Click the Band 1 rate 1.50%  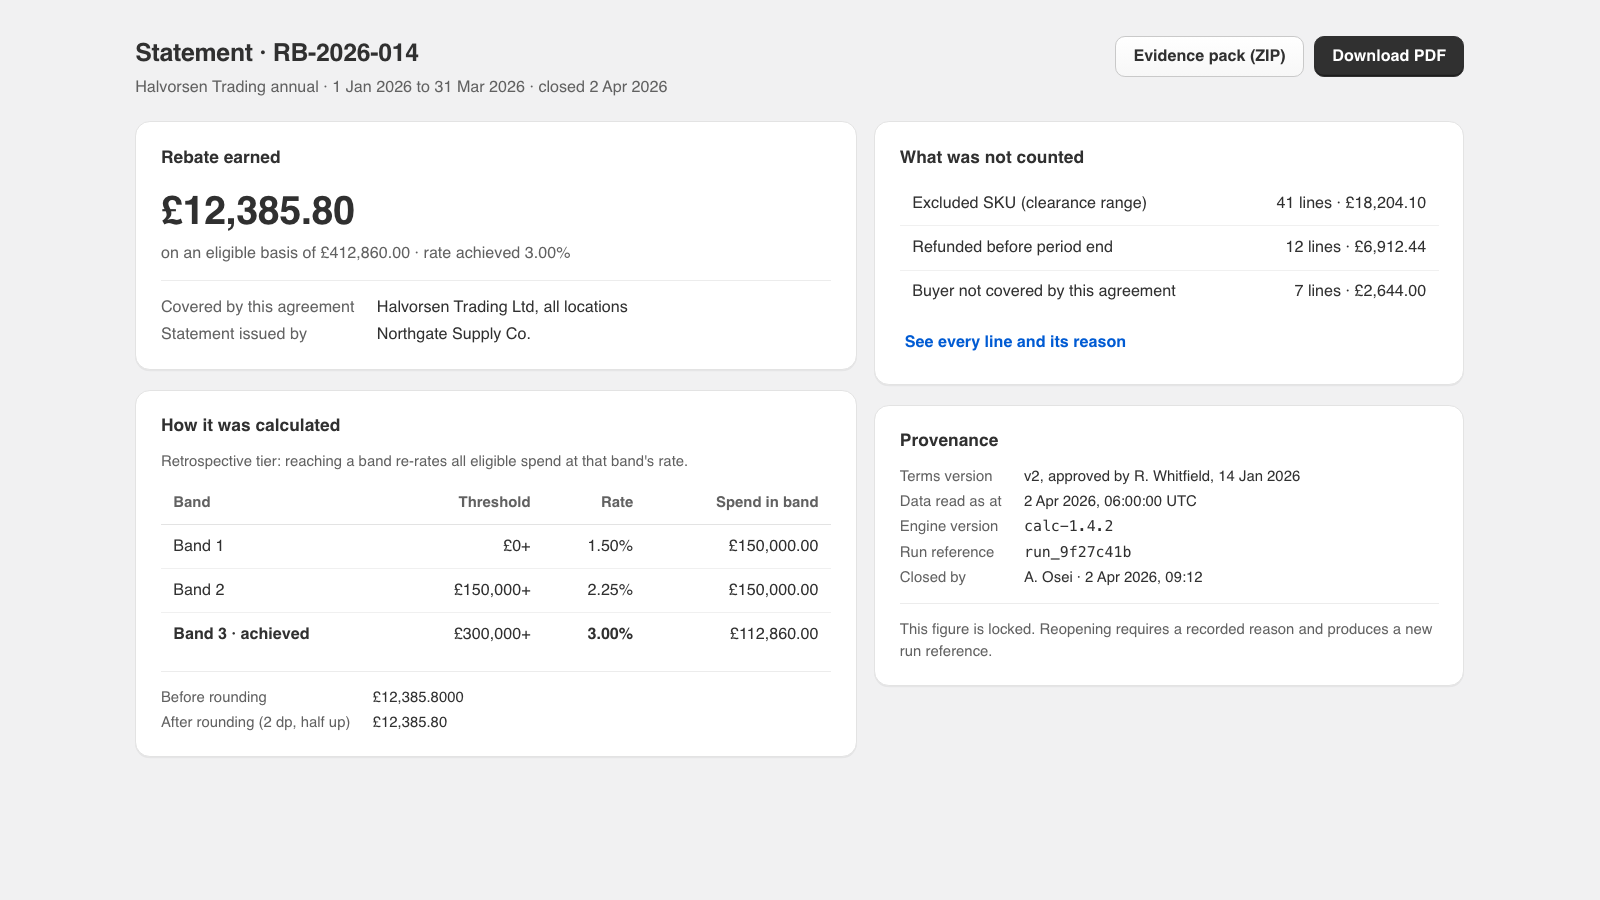pyautogui.click(x=610, y=546)
